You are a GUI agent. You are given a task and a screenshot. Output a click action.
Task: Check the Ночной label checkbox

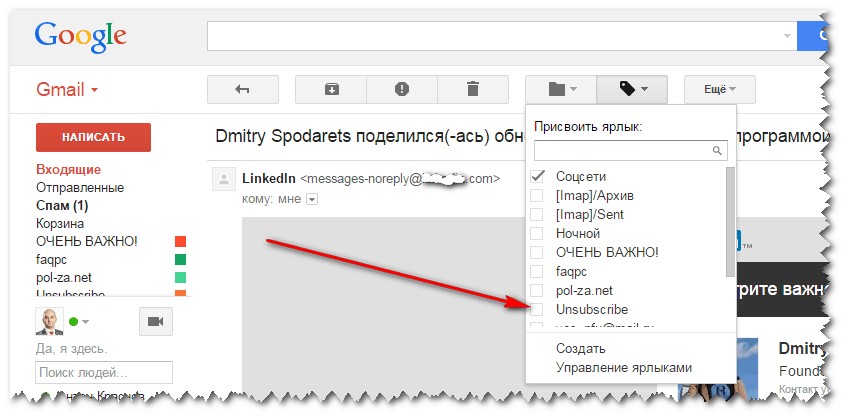click(536, 234)
